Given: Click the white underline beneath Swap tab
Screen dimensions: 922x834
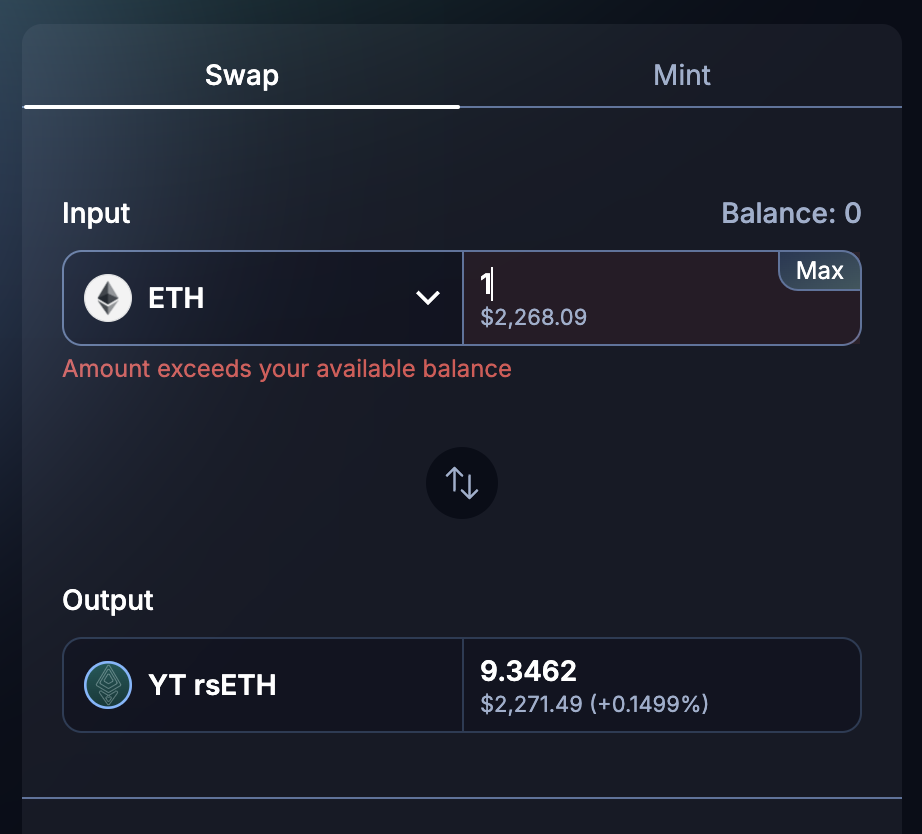Looking at the screenshot, I should [241, 105].
